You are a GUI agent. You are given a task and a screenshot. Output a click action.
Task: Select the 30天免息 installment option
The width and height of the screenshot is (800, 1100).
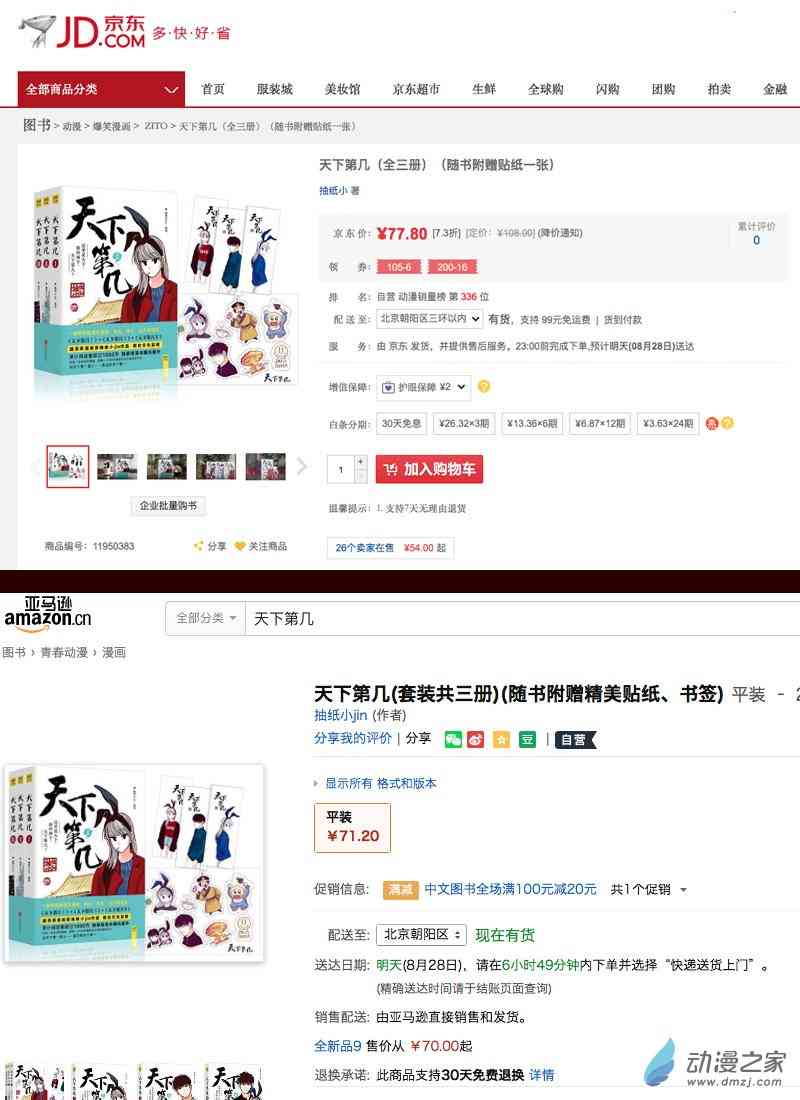click(401, 424)
